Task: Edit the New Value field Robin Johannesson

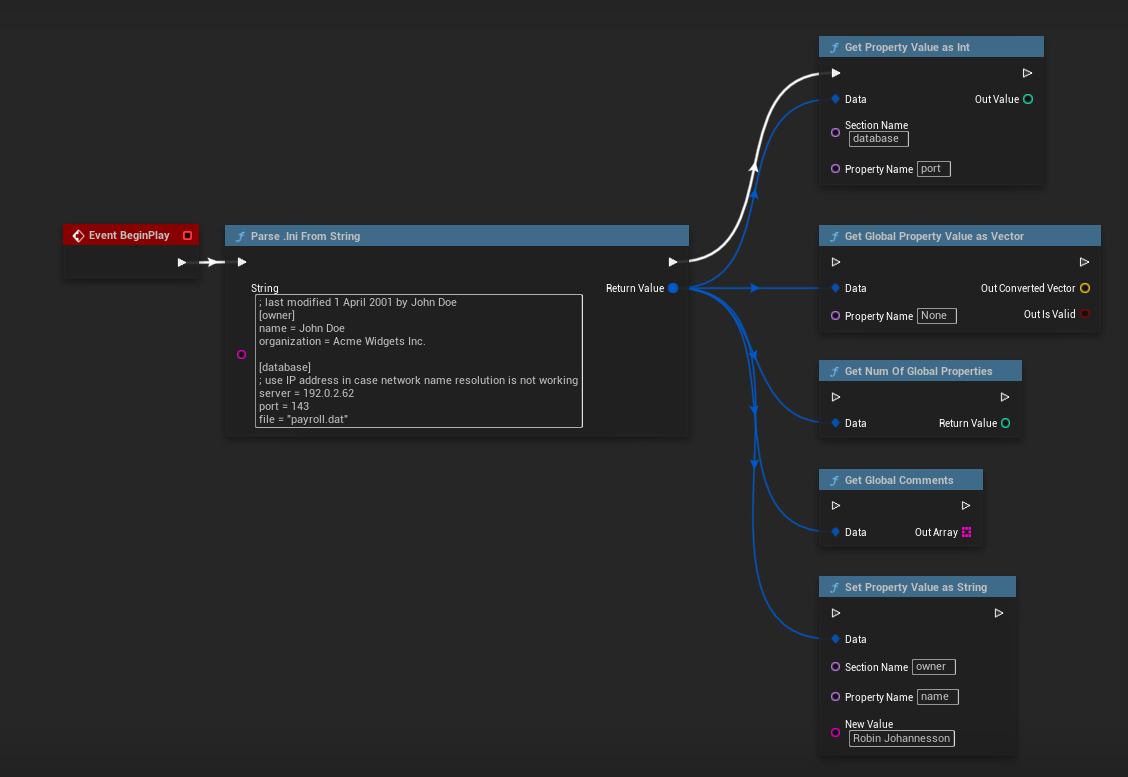Action: (x=902, y=739)
